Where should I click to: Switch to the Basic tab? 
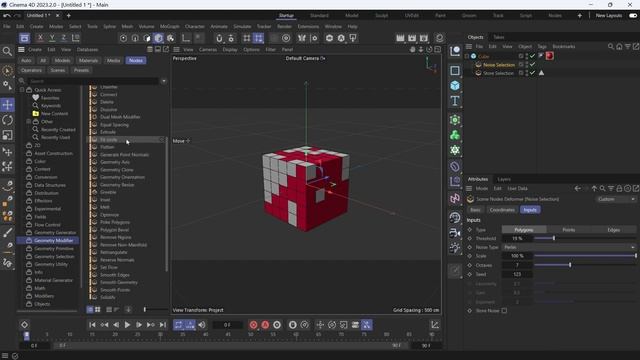pos(475,210)
